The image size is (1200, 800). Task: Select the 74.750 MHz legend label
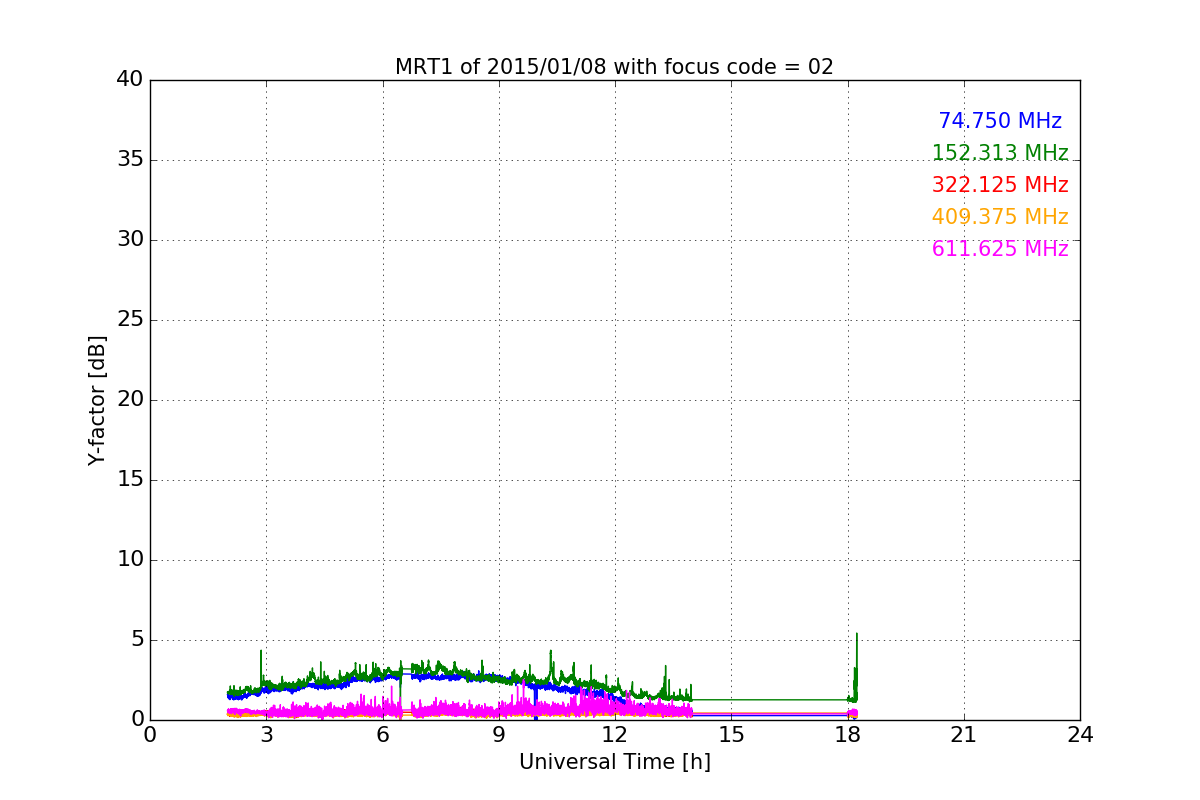point(1000,121)
